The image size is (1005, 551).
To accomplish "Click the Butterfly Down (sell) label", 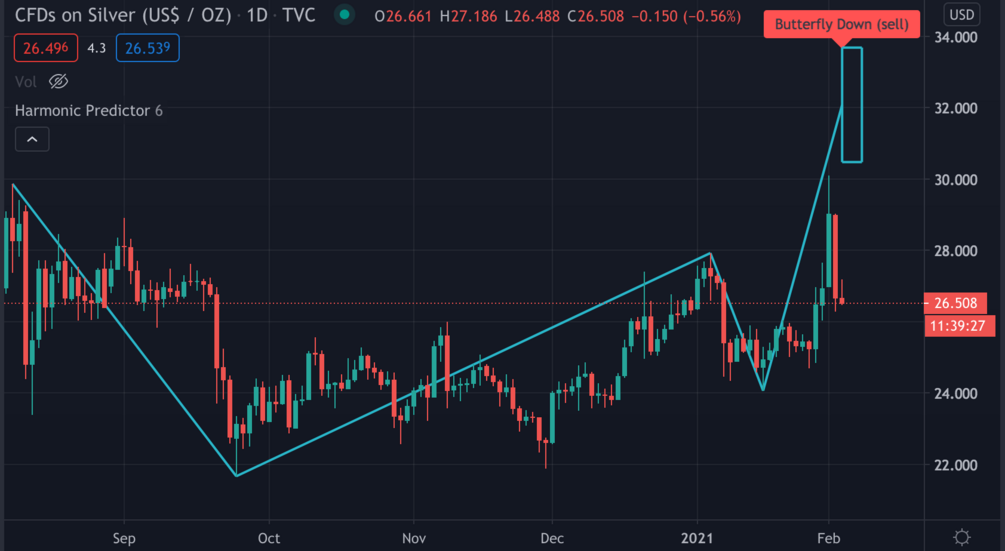I will (842, 24).
